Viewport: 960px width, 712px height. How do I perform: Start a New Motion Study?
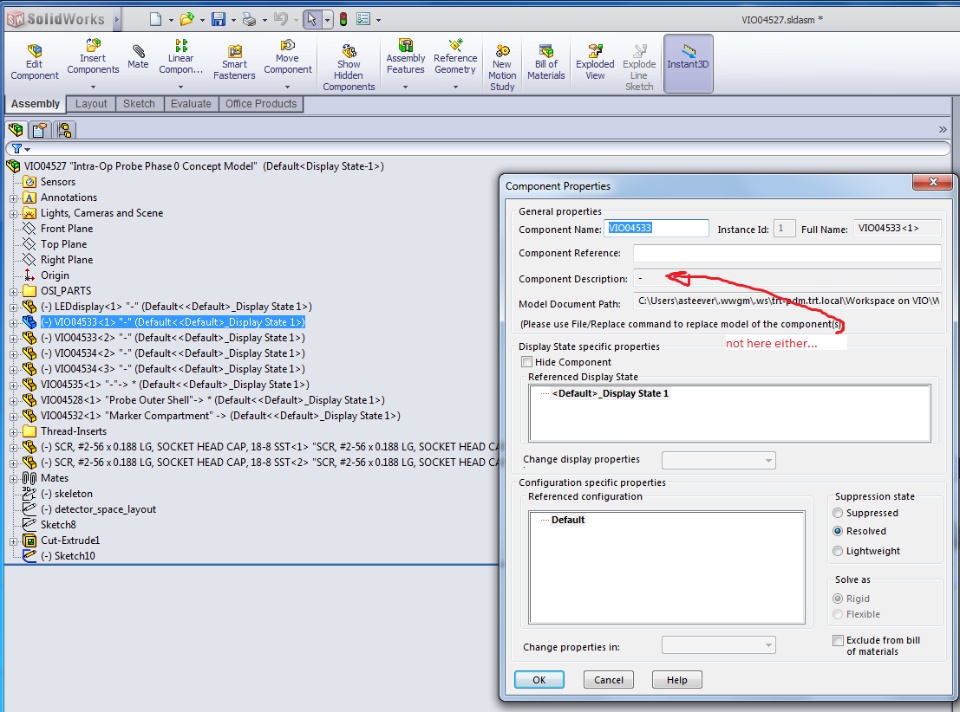(x=502, y=67)
